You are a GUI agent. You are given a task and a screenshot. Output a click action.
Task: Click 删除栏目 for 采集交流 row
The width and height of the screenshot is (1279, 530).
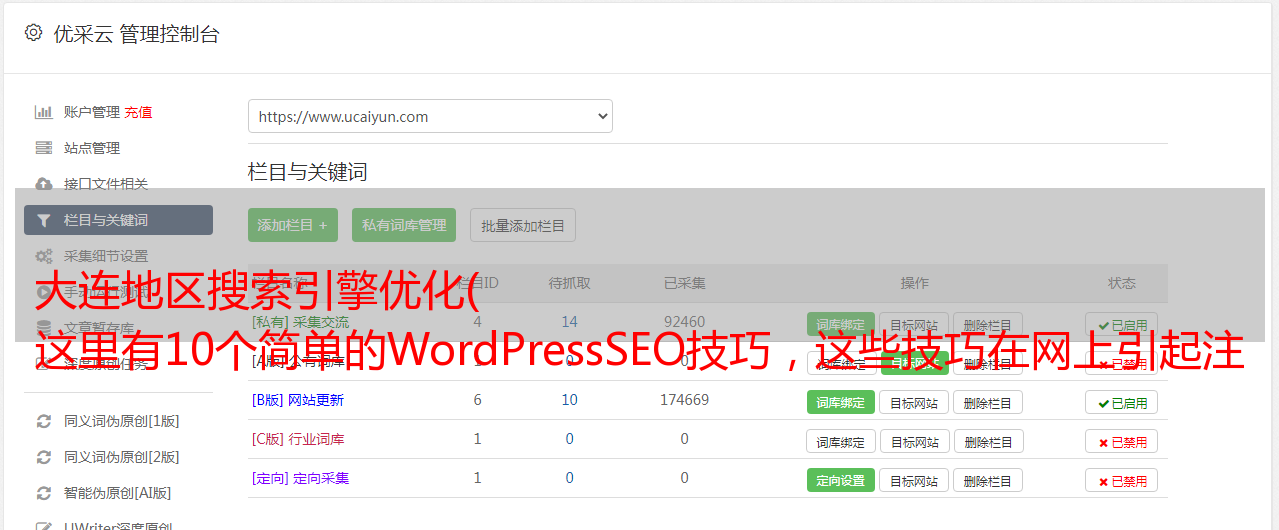[988, 324]
